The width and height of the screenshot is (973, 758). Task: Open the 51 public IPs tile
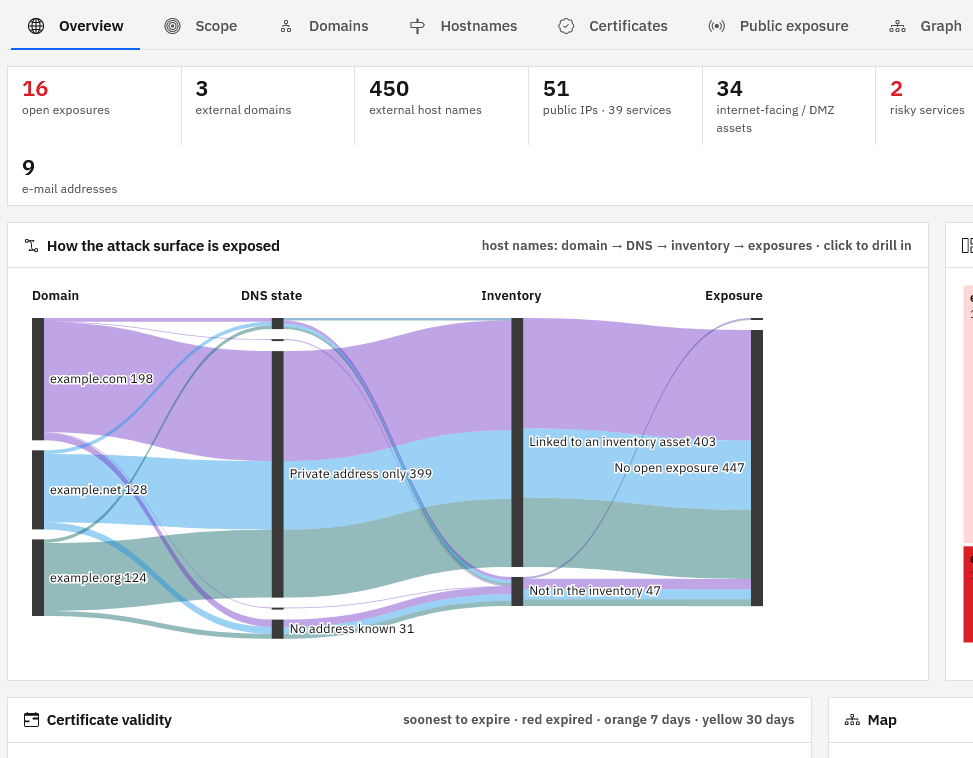616,106
